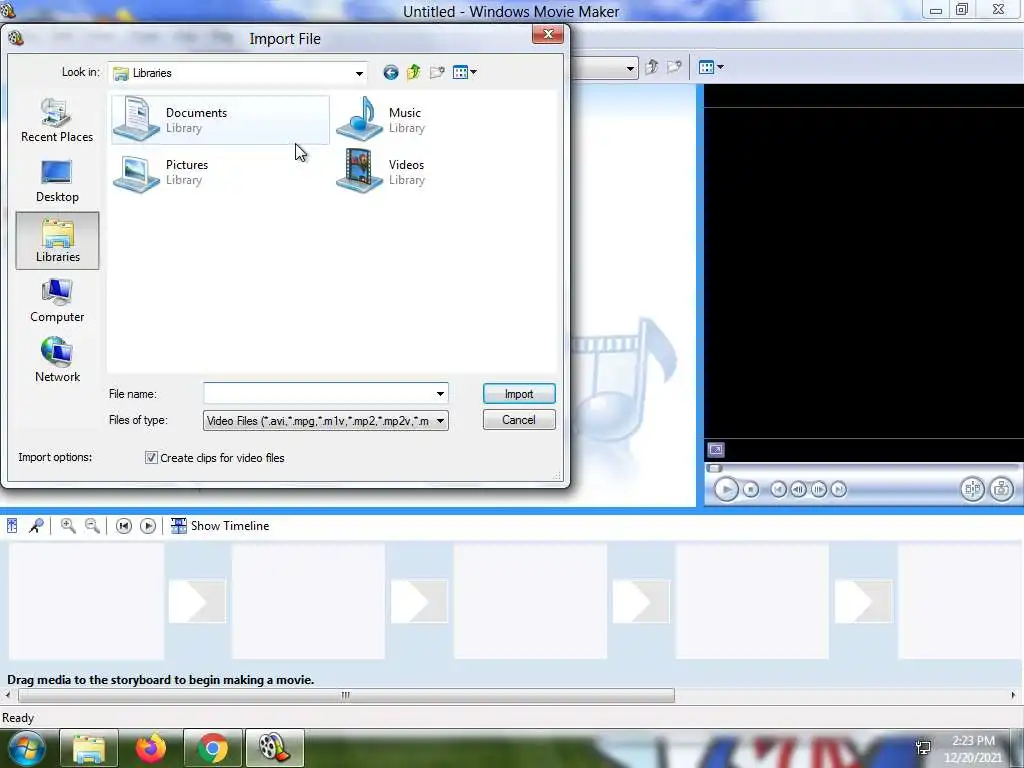
Task: Launch Firefox from taskbar
Action: [151, 748]
